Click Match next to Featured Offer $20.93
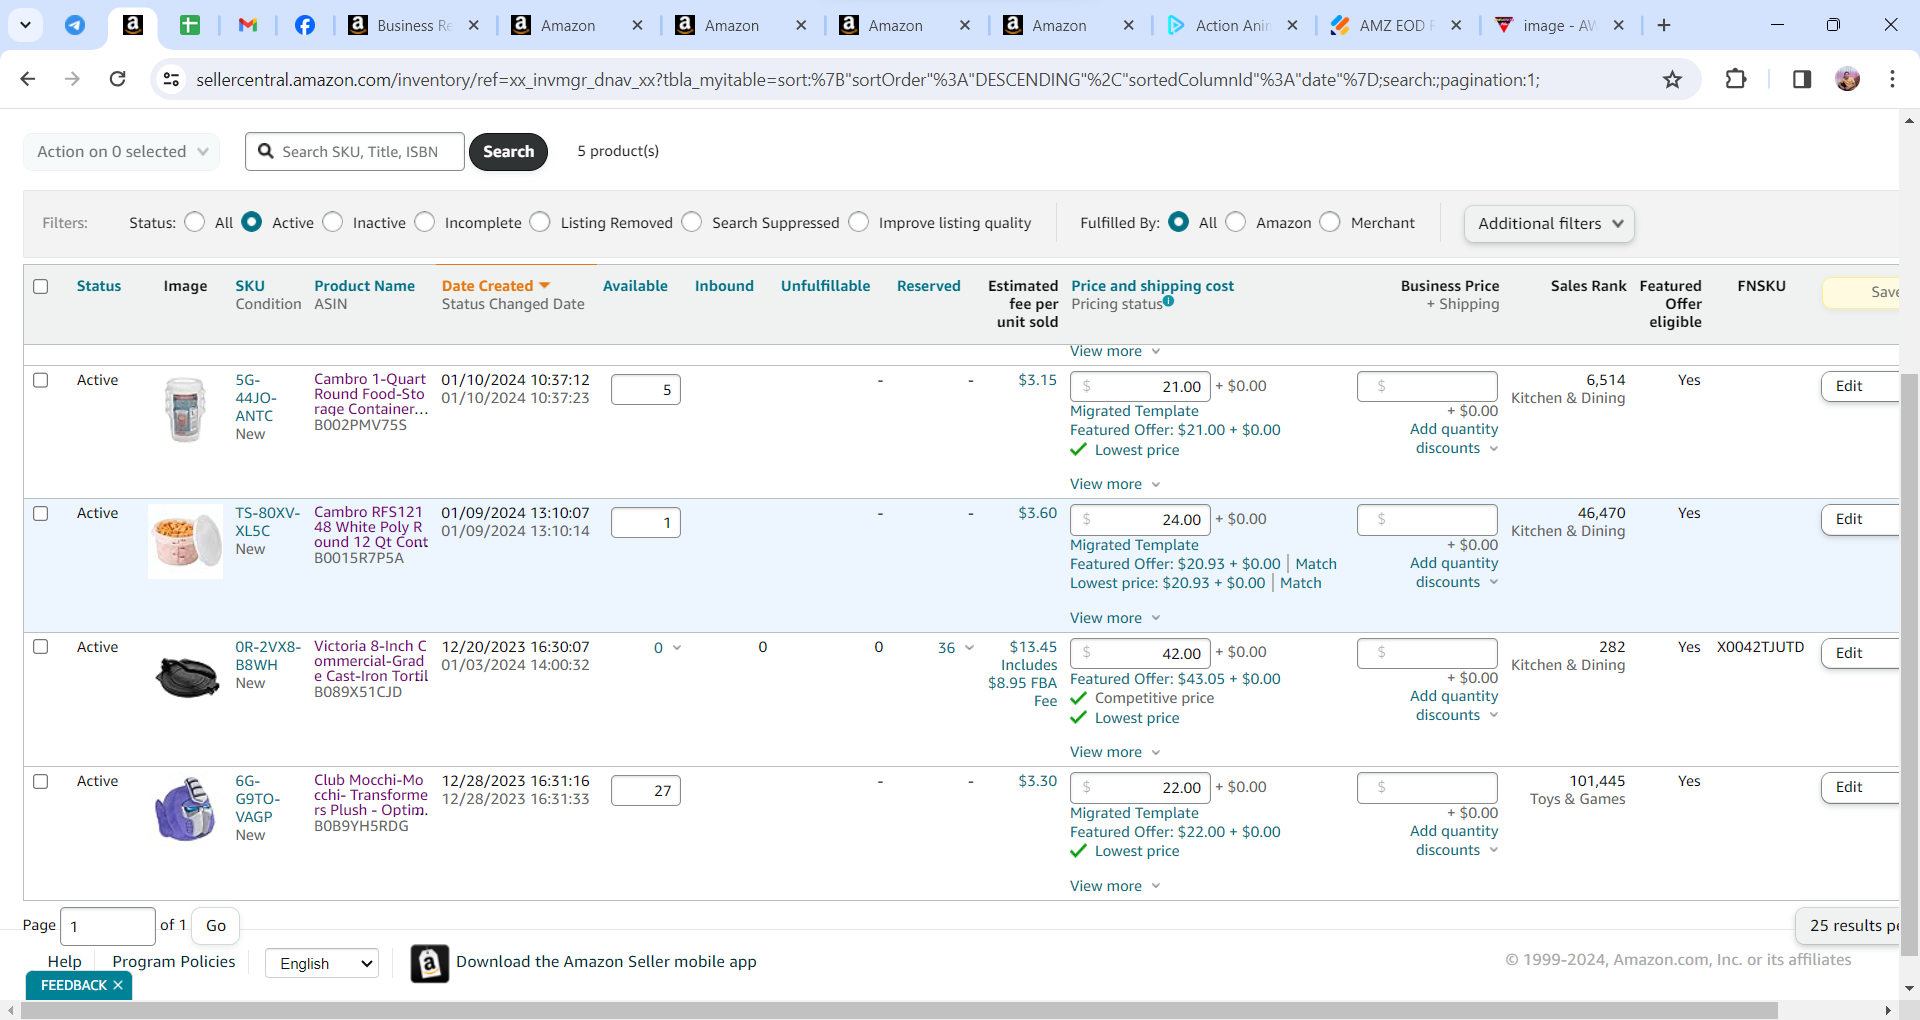This screenshot has height=1020, width=1920. click(1316, 564)
